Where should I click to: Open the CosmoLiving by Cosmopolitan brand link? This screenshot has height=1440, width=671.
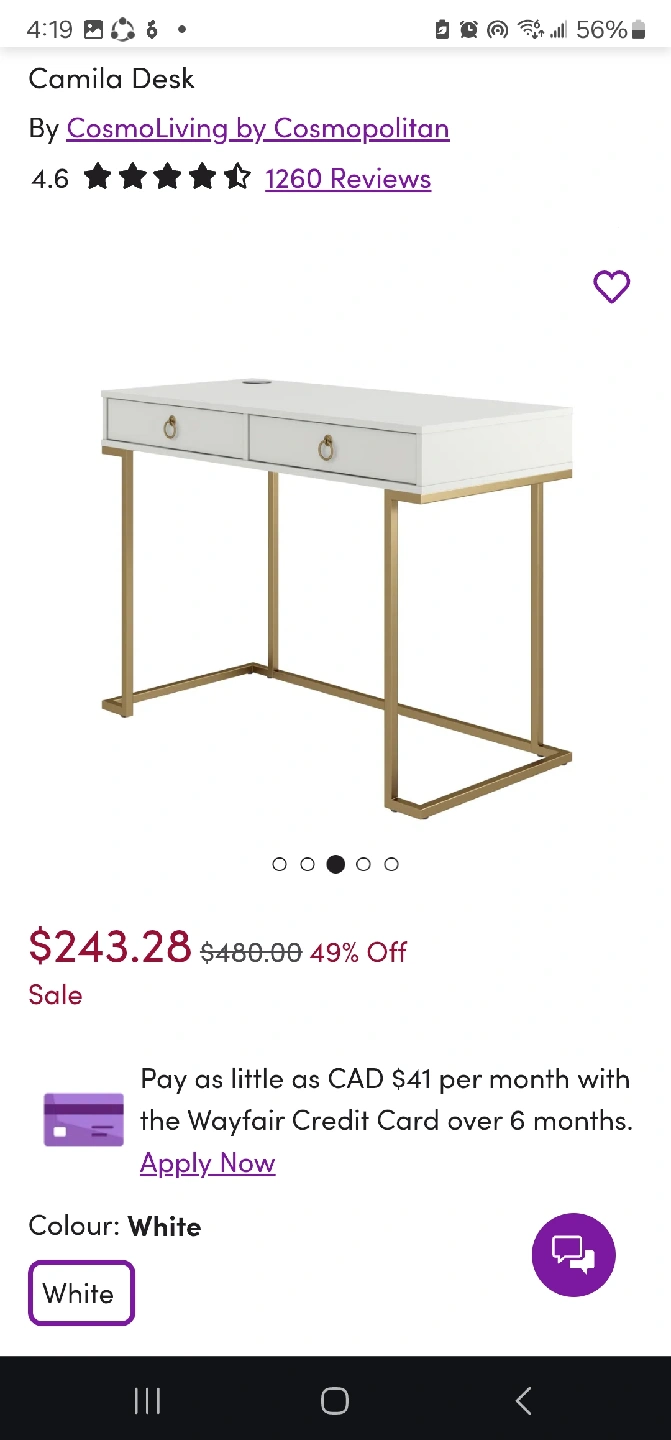[x=258, y=129]
